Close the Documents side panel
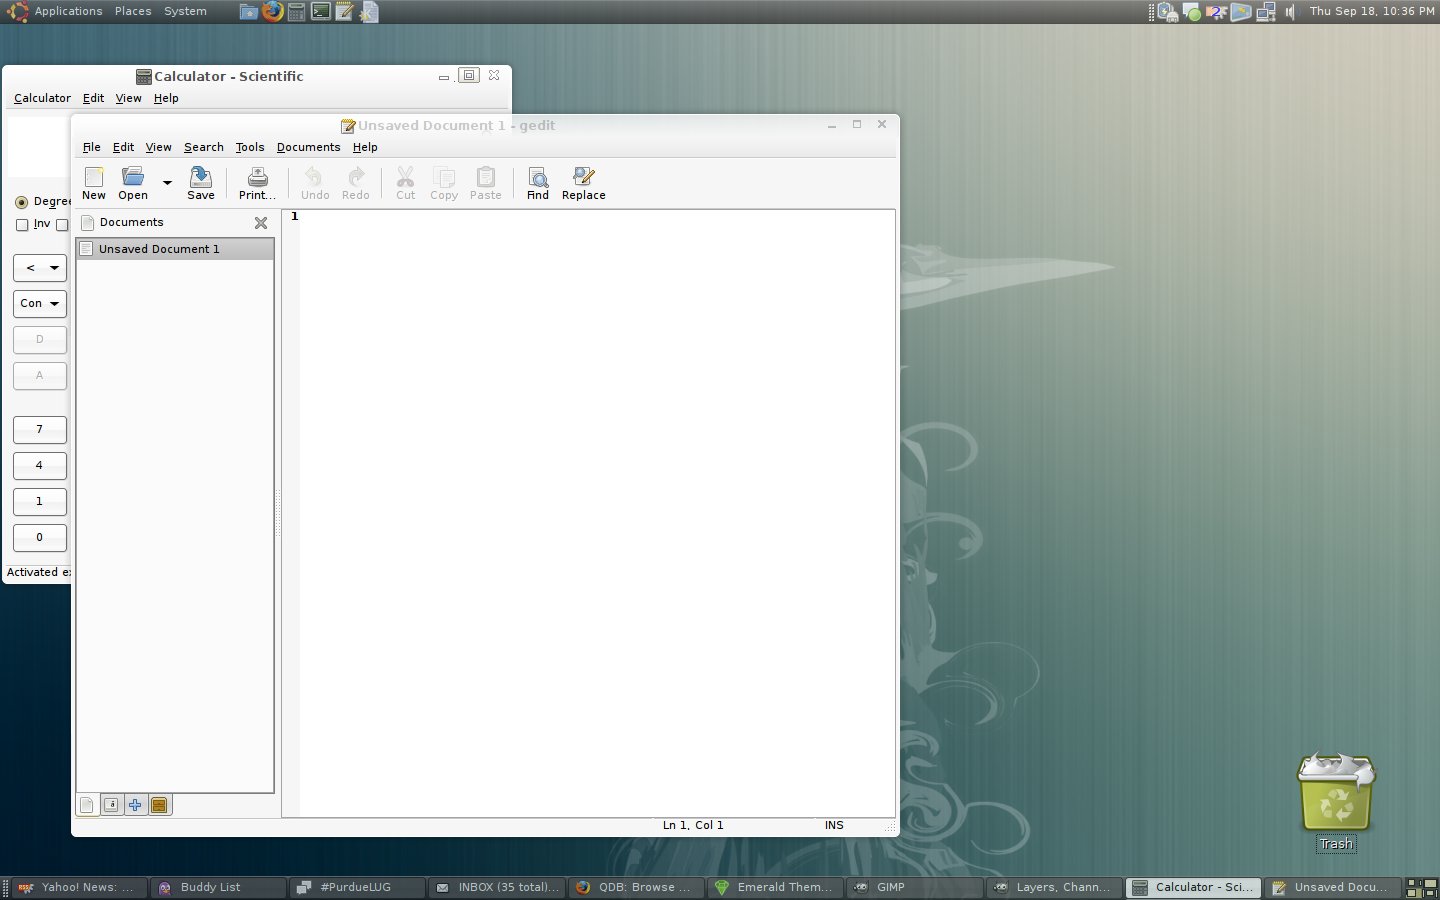The image size is (1440, 900). tap(261, 223)
